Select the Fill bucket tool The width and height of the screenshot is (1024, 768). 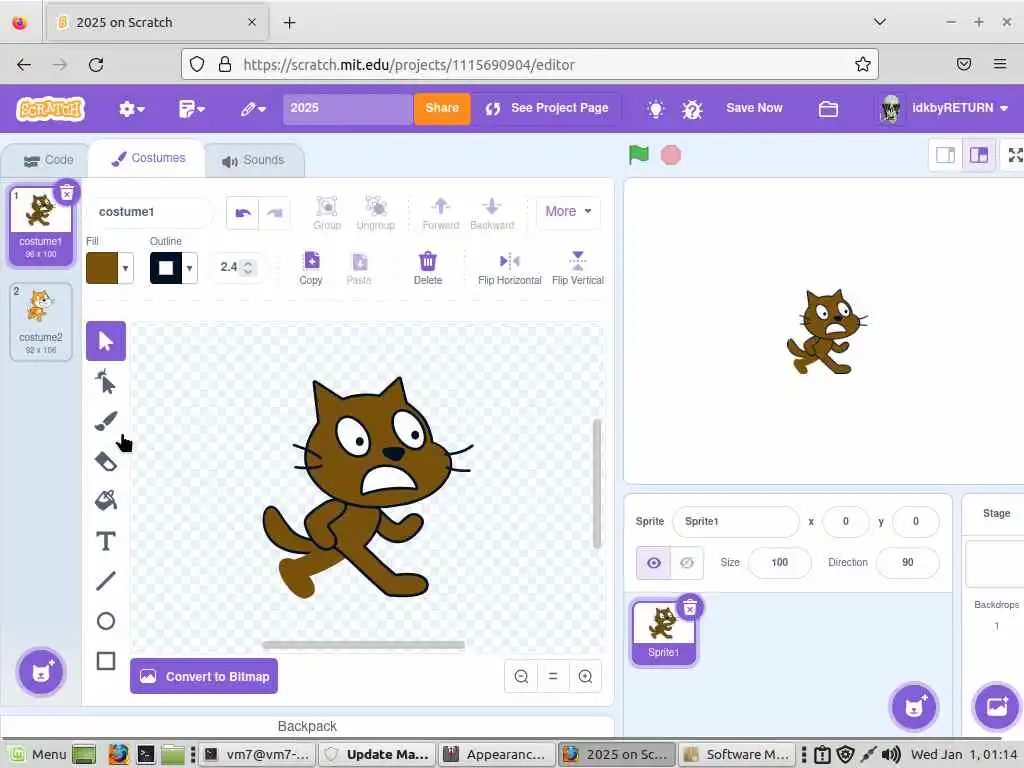[106, 501]
